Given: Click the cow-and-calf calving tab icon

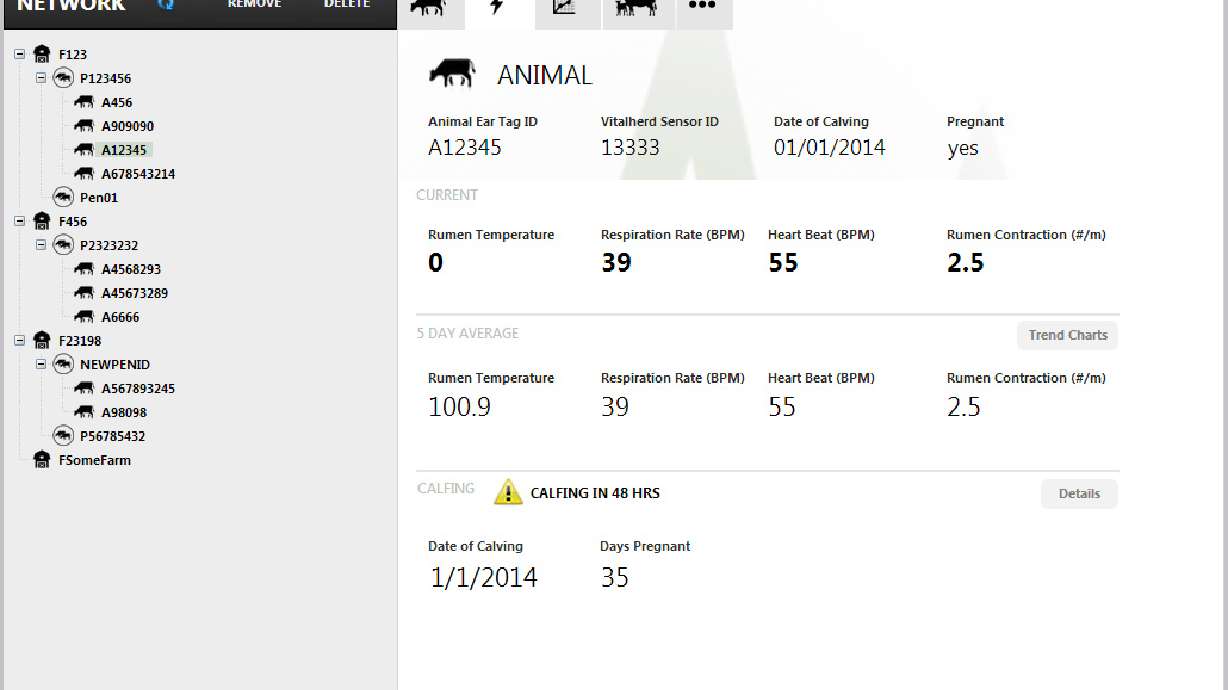Looking at the screenshot, I should point(637,8).
